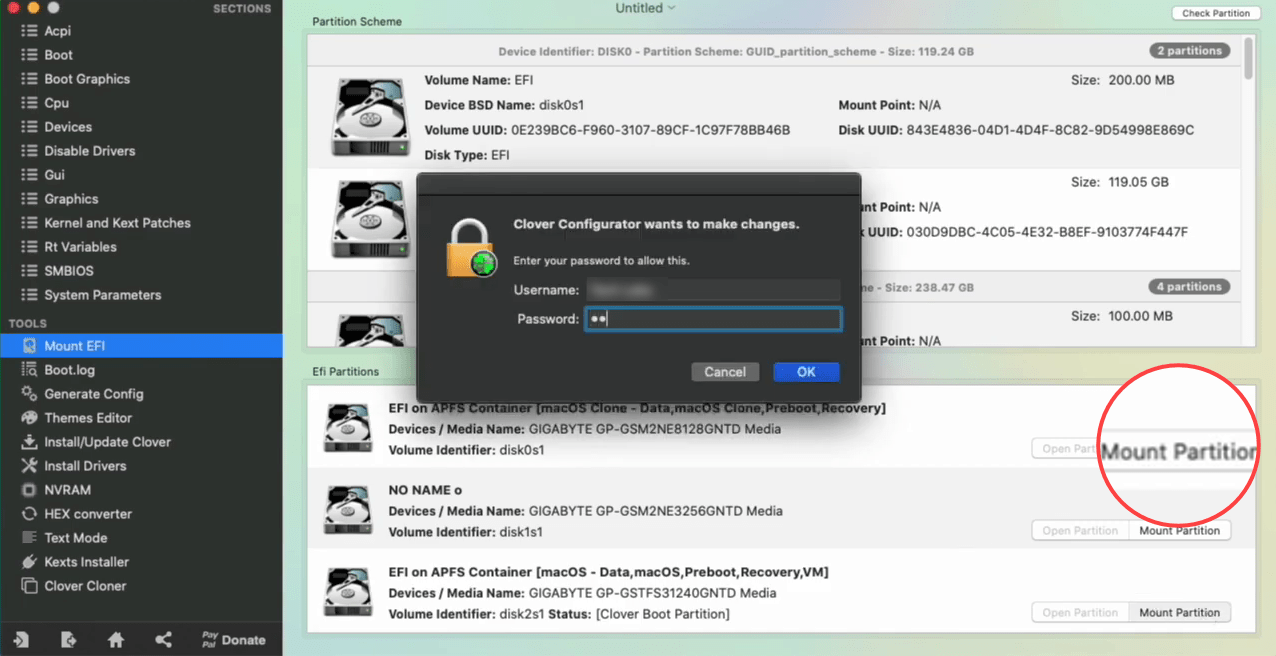Click Open Partition for NO NAME volume
Screen dimensions: 1276x656
[x=1080, y=531]
